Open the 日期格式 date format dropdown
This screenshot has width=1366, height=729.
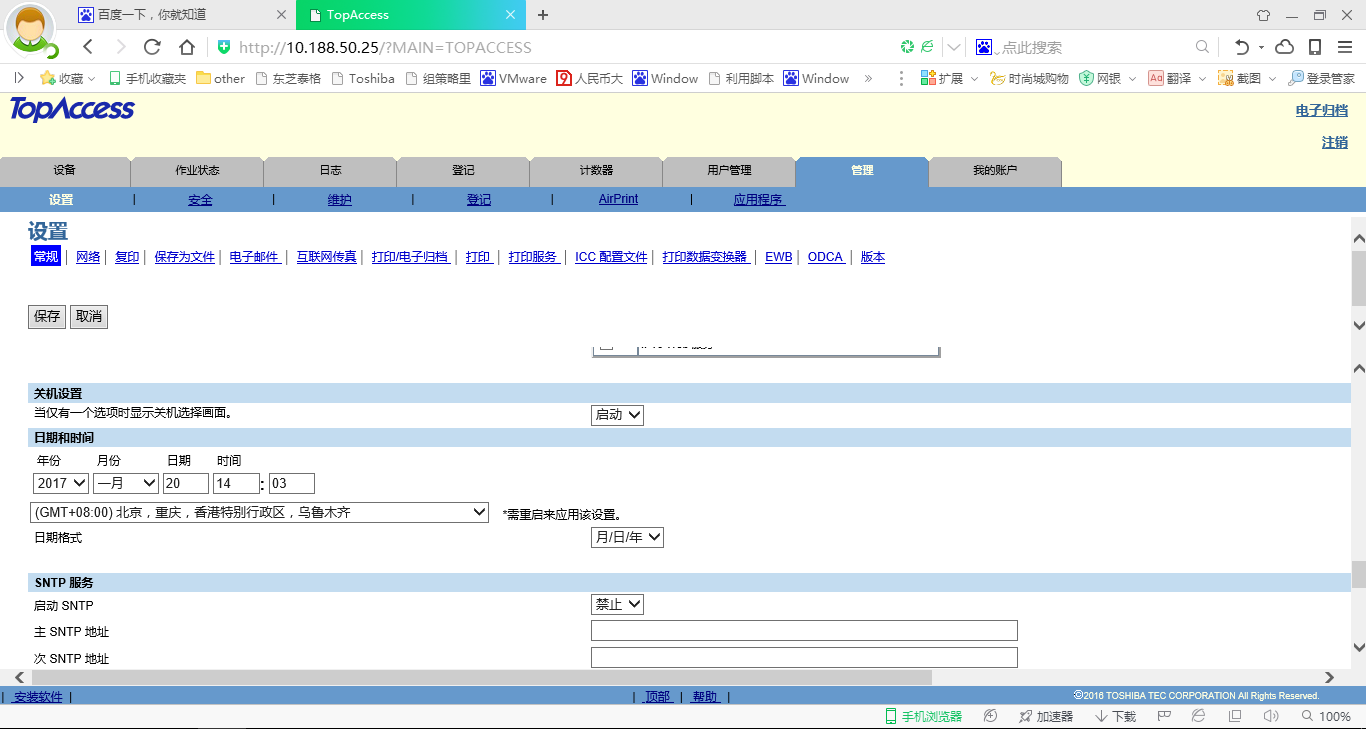click(627, 537)
